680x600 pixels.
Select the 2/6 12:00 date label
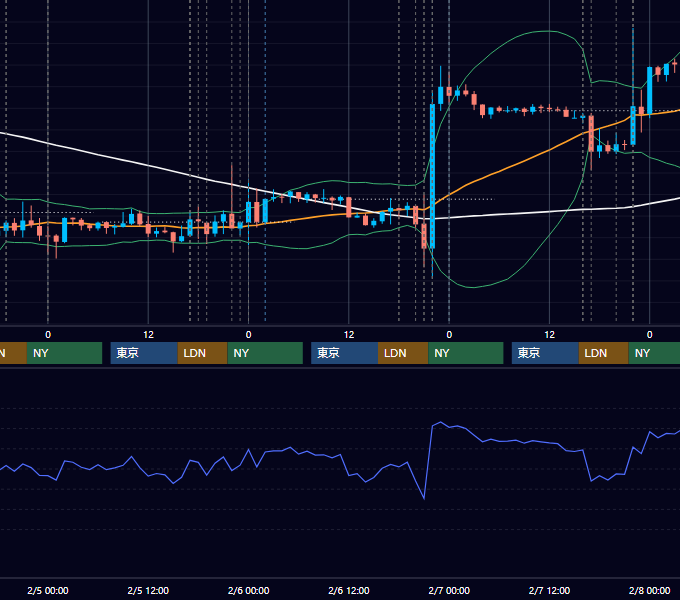(x=349, y=590)
